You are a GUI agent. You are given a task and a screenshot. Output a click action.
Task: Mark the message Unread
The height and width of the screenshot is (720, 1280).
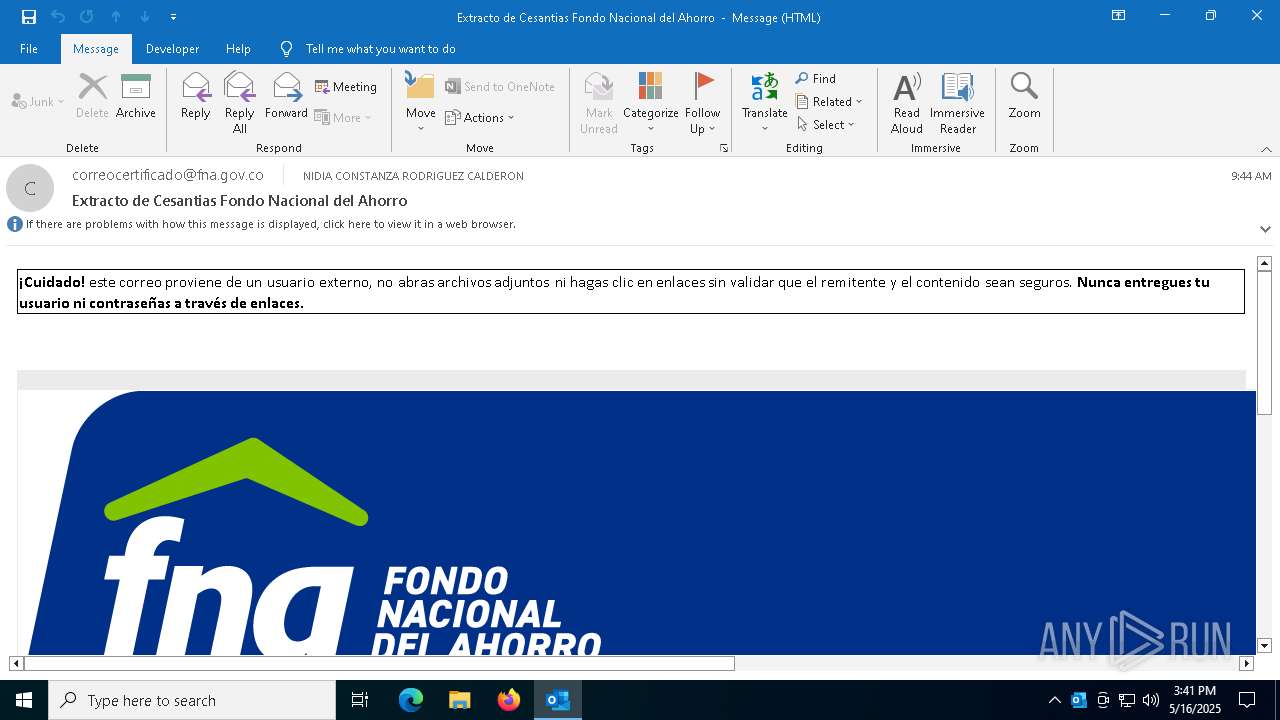pyautogui.click(x=599, y=102)
